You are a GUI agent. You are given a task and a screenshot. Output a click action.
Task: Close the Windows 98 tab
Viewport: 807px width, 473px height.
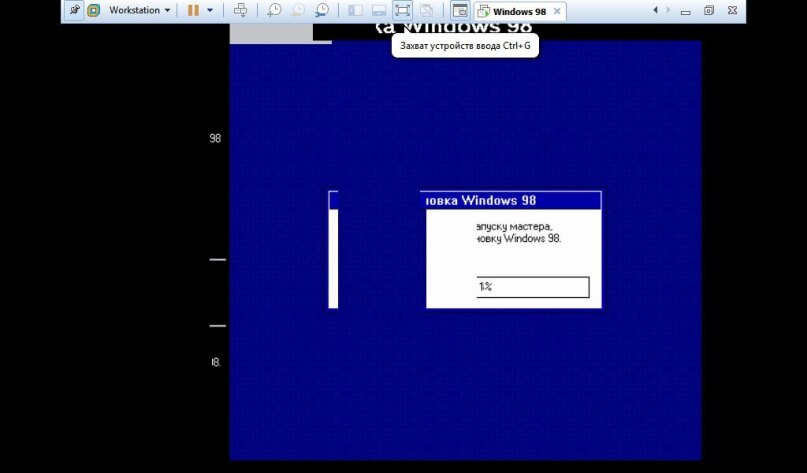557,11
